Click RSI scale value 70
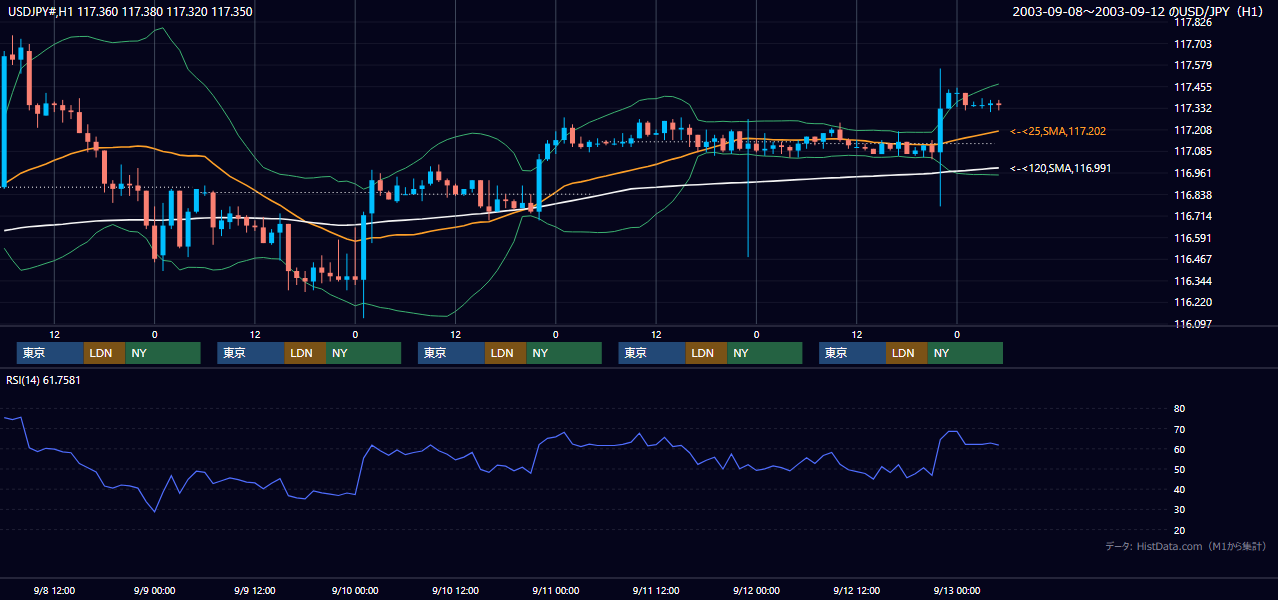1278x600 pixels. [x=1180, y=429]
